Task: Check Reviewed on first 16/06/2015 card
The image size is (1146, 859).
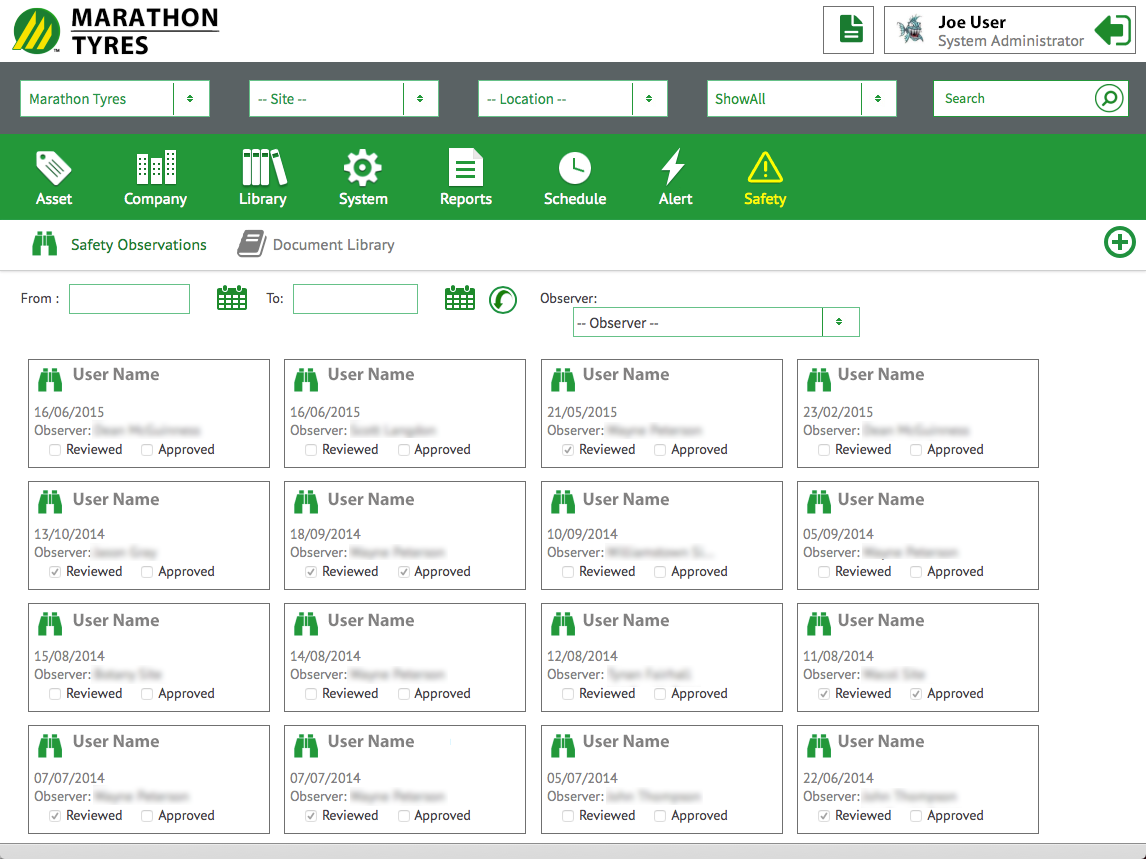Action: (x=55, y=450)
